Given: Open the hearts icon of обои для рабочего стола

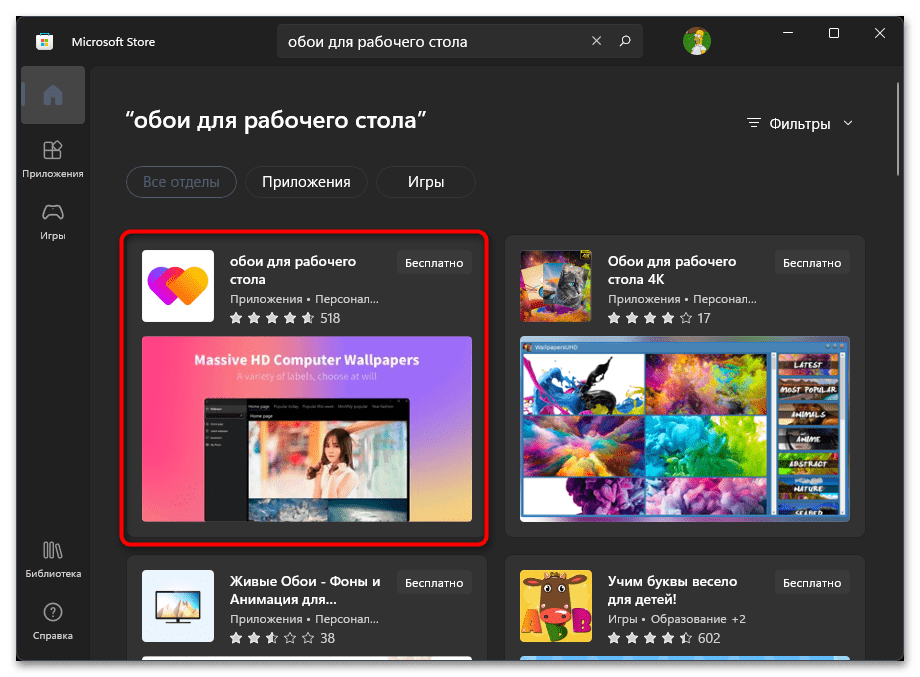Looking at the screenshot, I should 178,286.
